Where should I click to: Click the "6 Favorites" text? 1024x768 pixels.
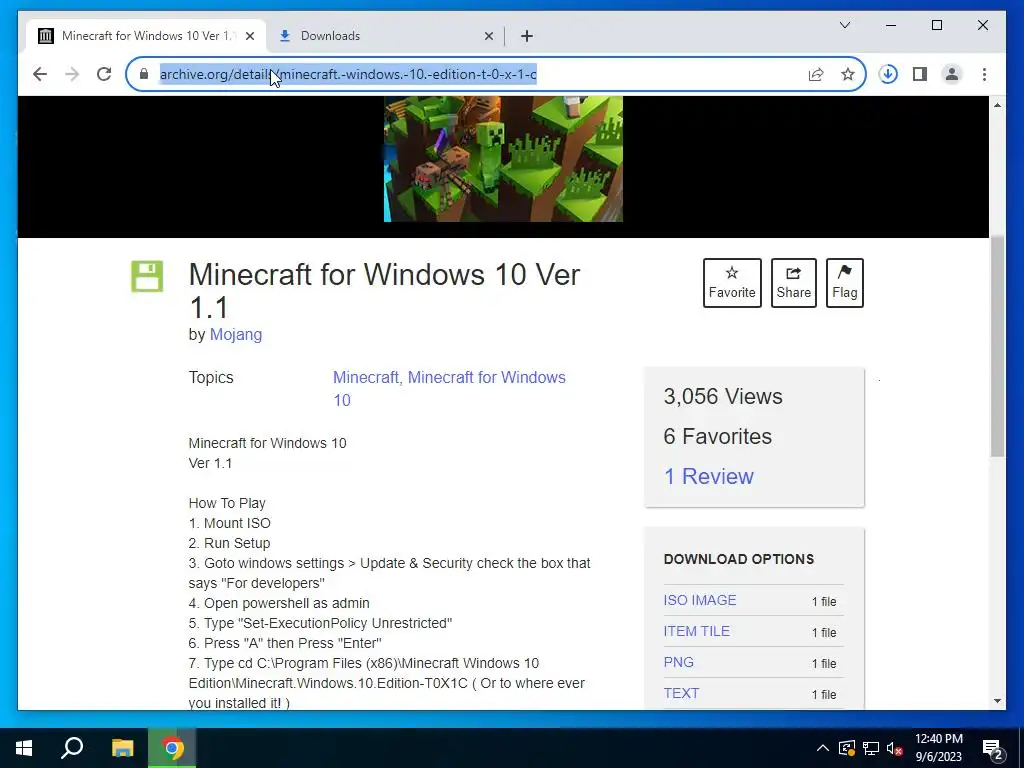click(x=718, y=436)
